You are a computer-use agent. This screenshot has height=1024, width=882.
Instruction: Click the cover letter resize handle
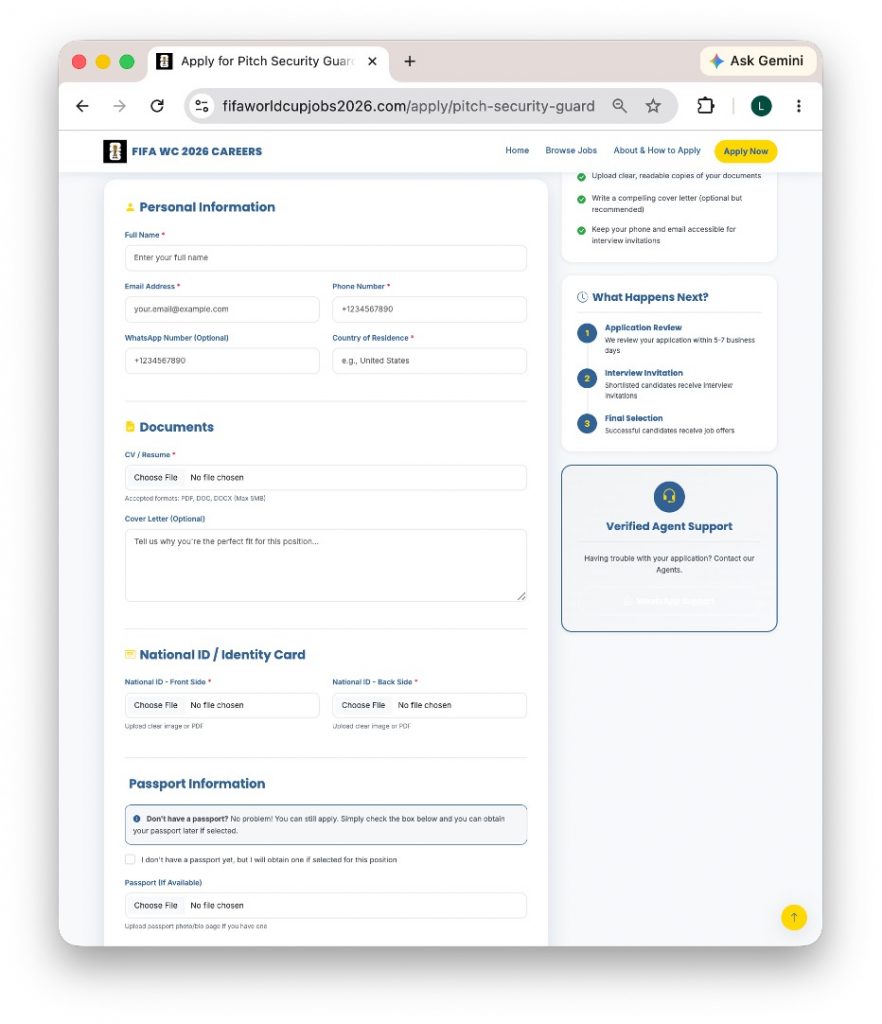[x=521, y=596]
